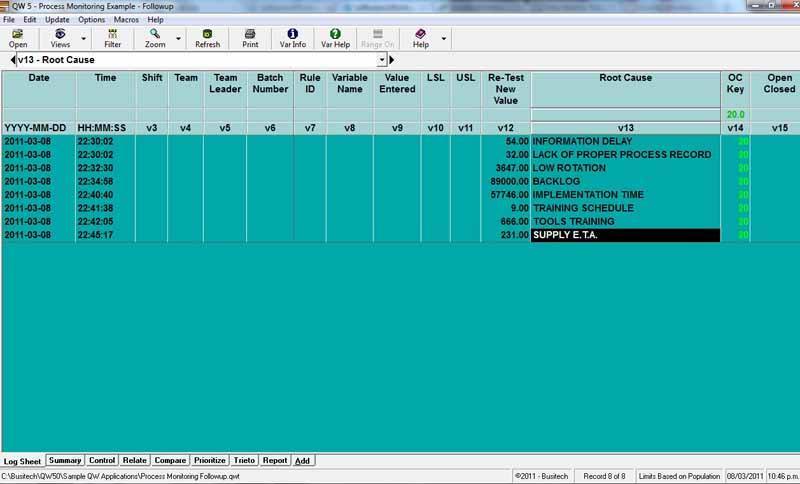Click the Date column header
The height and width of the screenshot is (484, 800).
point(39,89)
